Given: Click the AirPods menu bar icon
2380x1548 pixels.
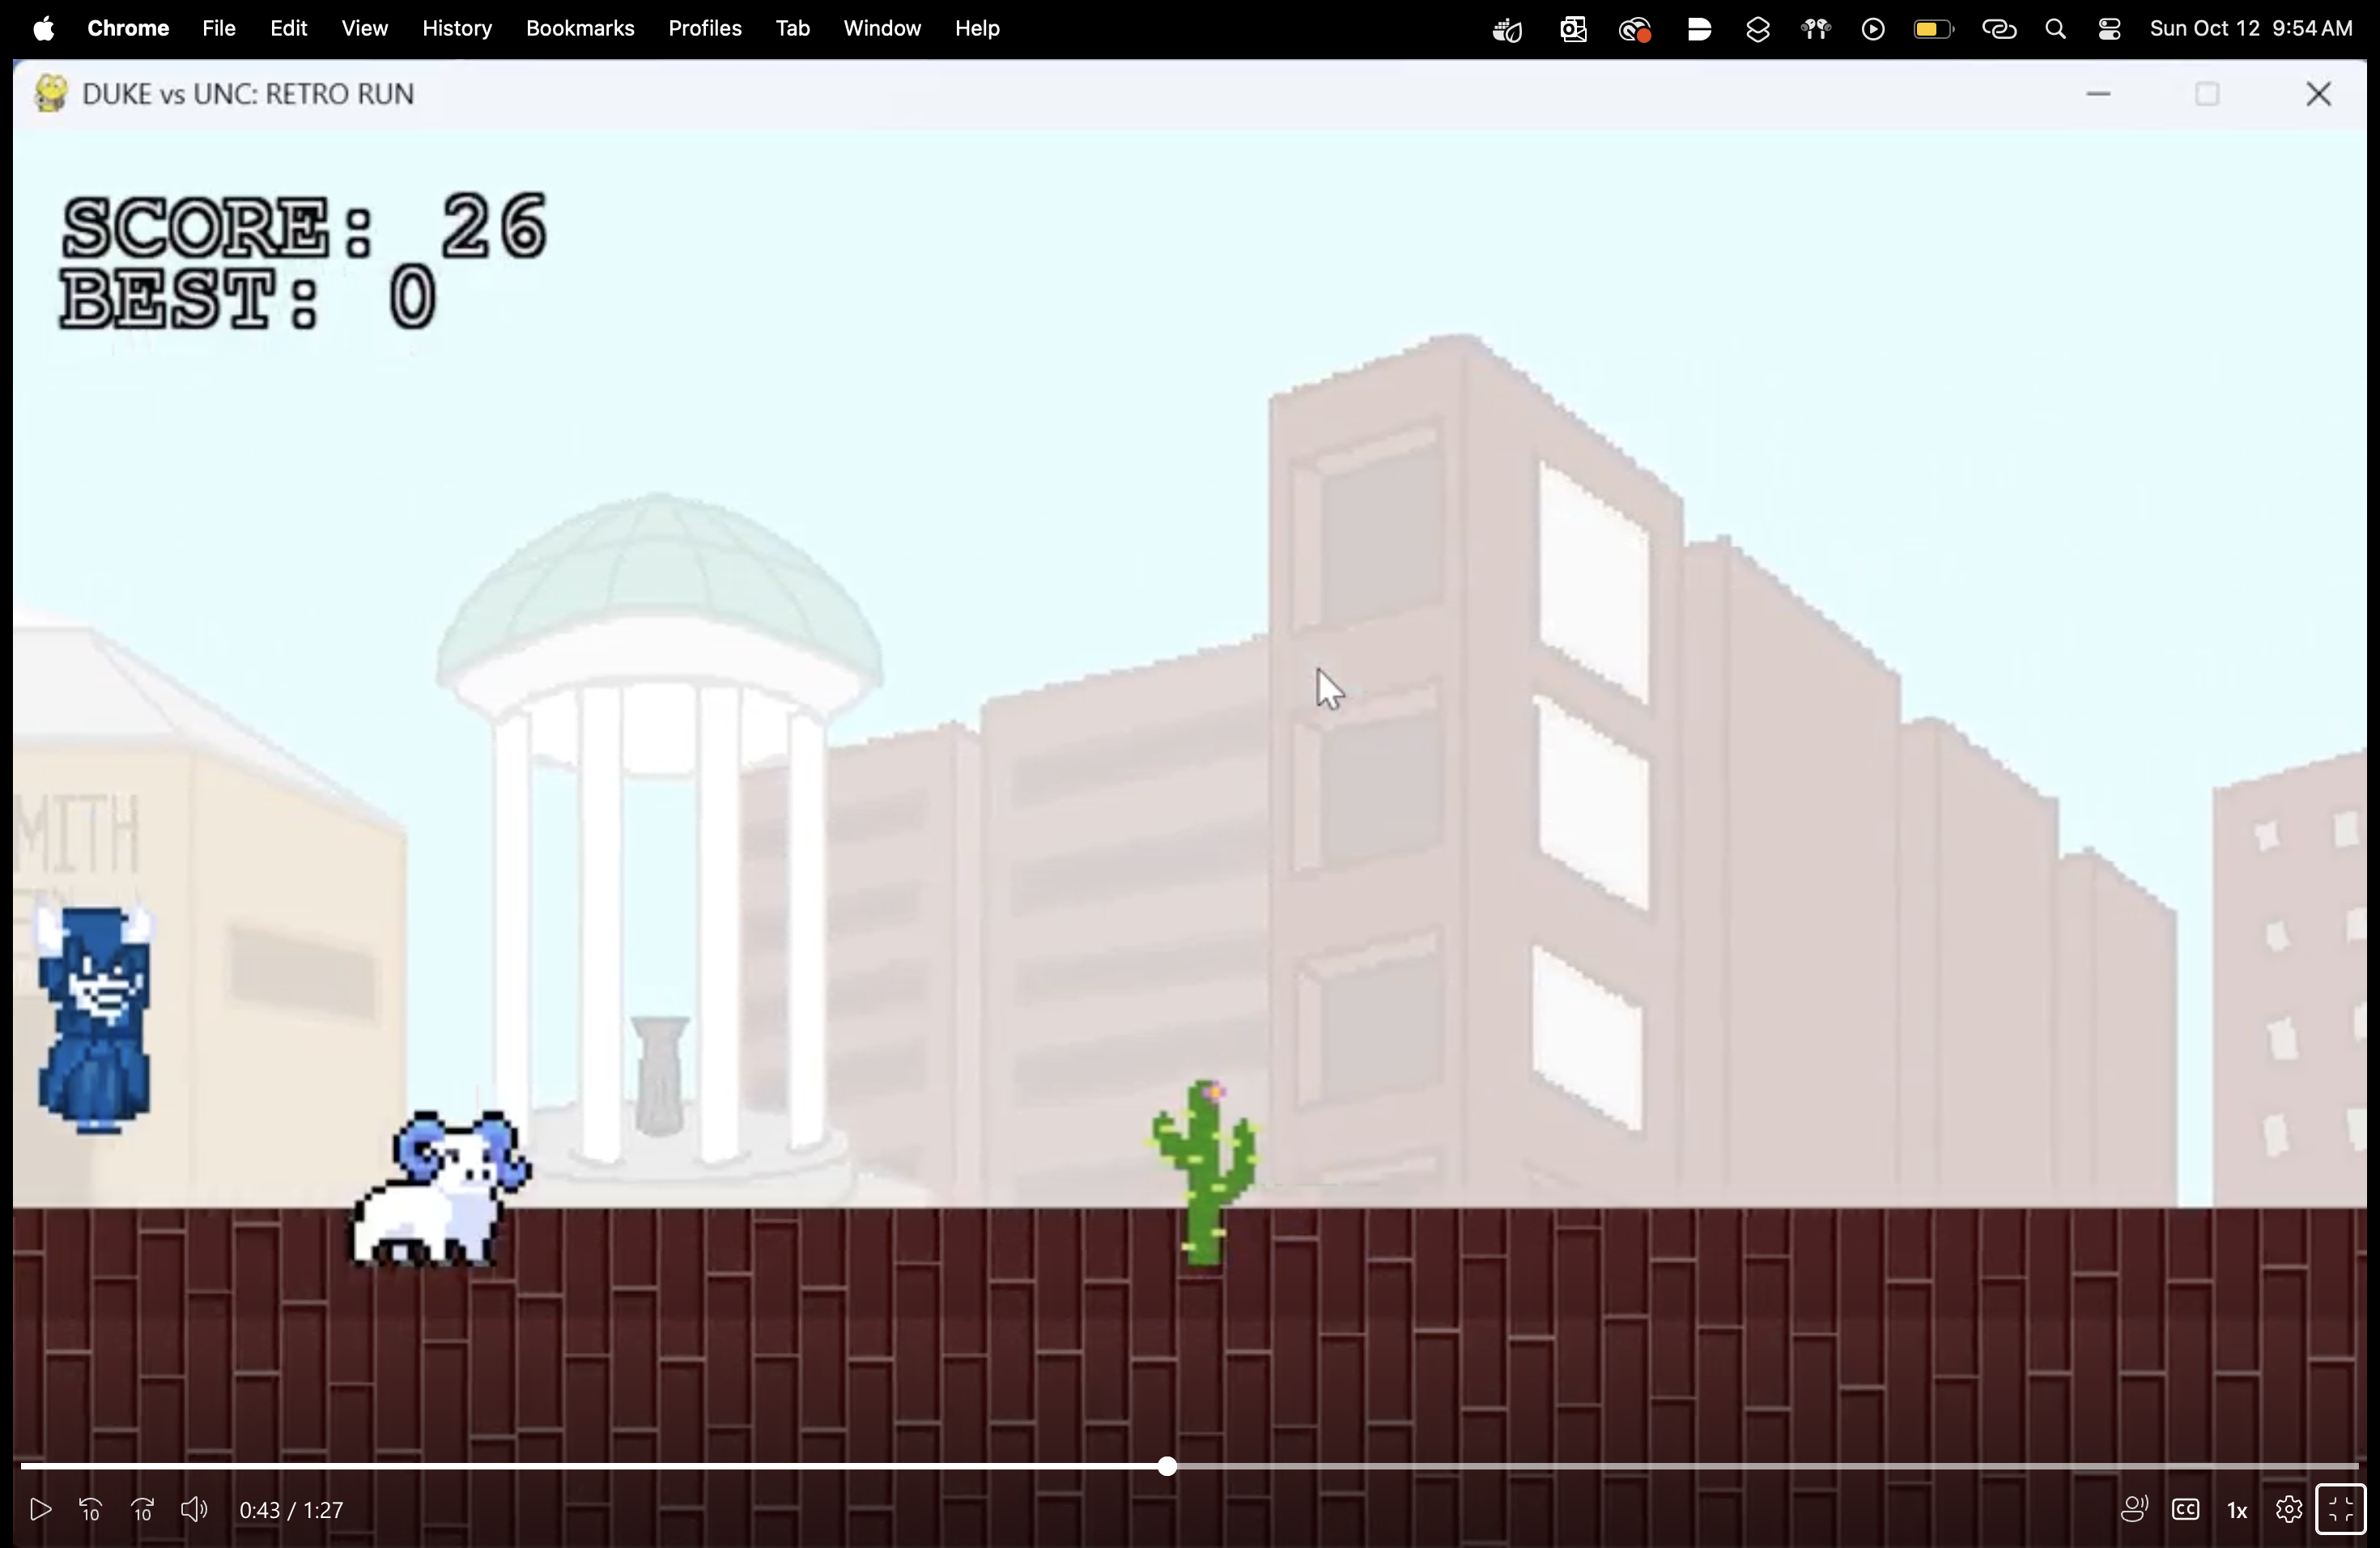Looking at the screenshot, I should pos(1815,30).
